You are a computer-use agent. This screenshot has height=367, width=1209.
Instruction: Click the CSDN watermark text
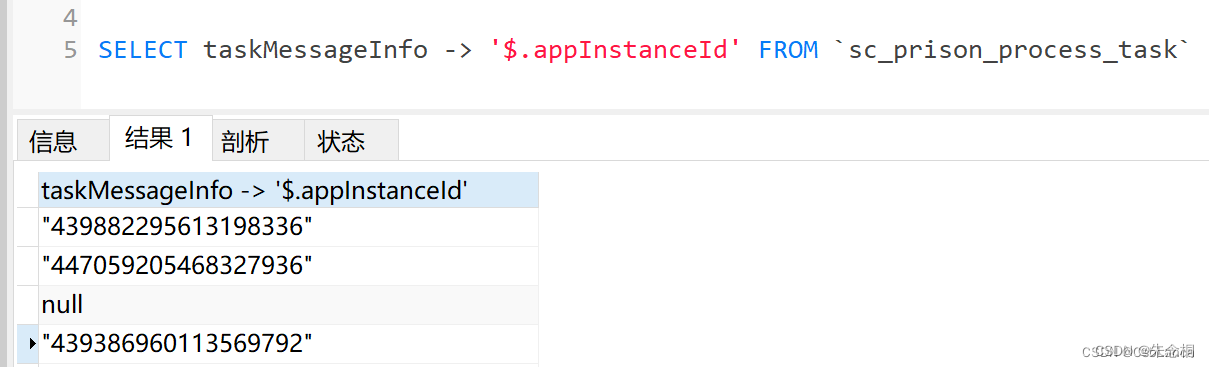click(x=1143, y=351)
